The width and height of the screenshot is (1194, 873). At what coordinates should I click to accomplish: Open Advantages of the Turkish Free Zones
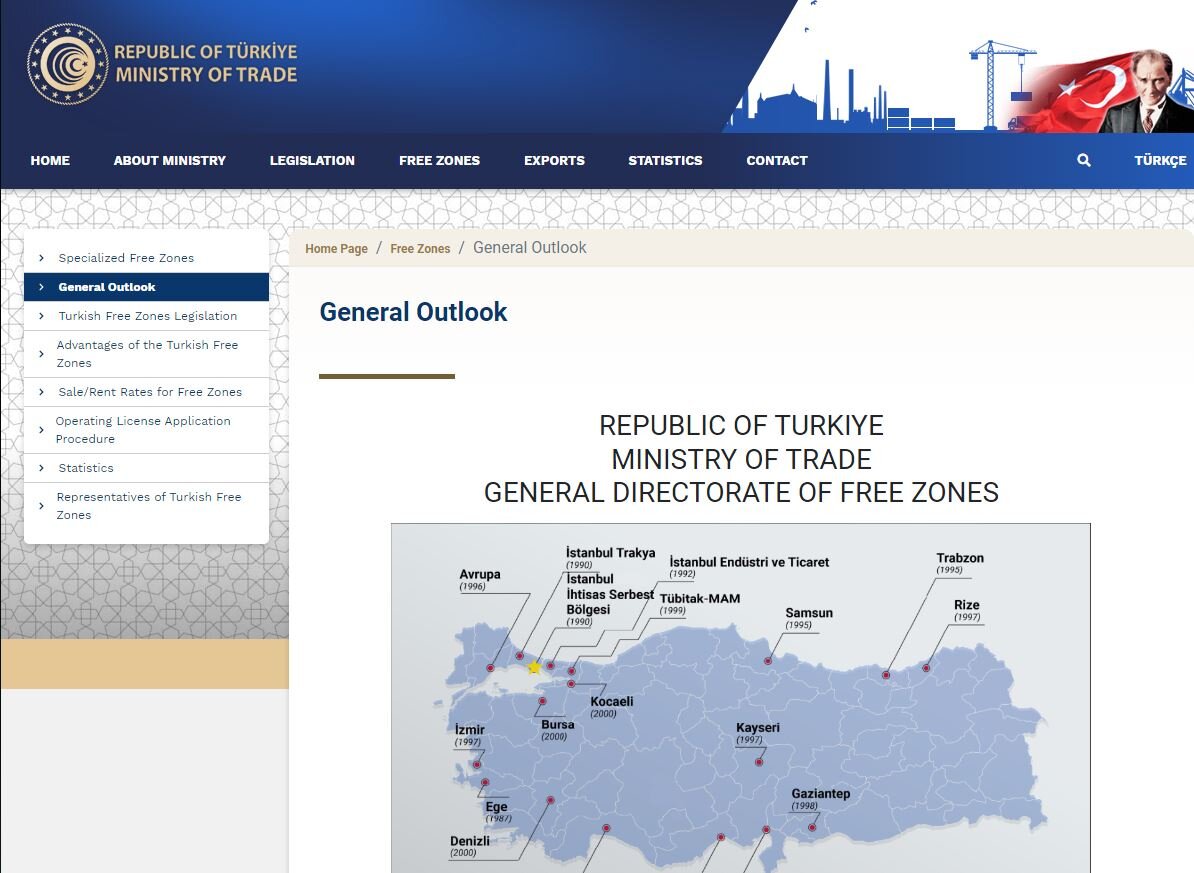[147, 354]
